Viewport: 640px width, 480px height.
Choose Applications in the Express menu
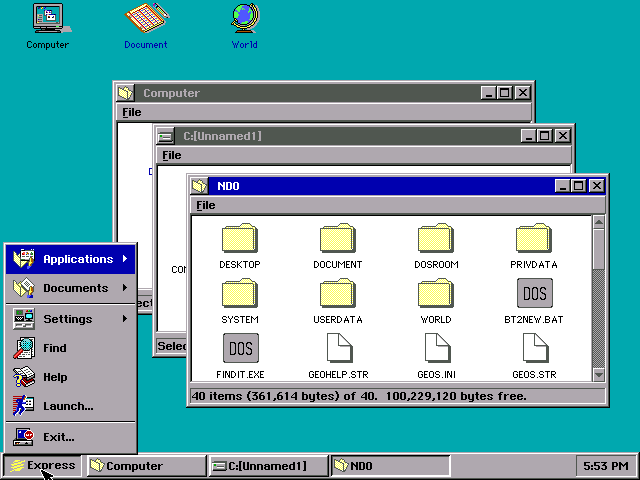coord(71,259)
